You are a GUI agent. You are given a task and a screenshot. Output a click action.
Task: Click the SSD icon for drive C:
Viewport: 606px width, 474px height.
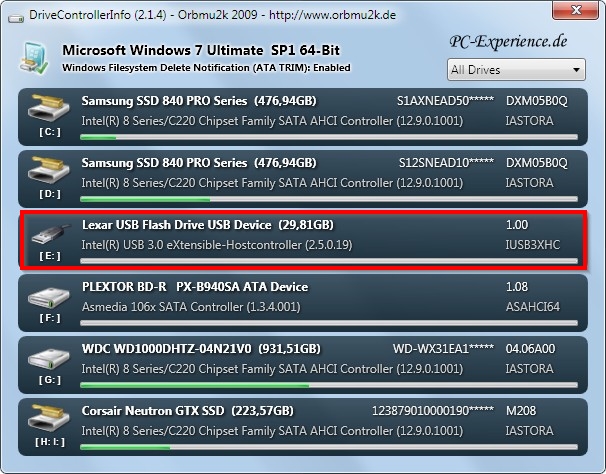(x=49, y=108)
